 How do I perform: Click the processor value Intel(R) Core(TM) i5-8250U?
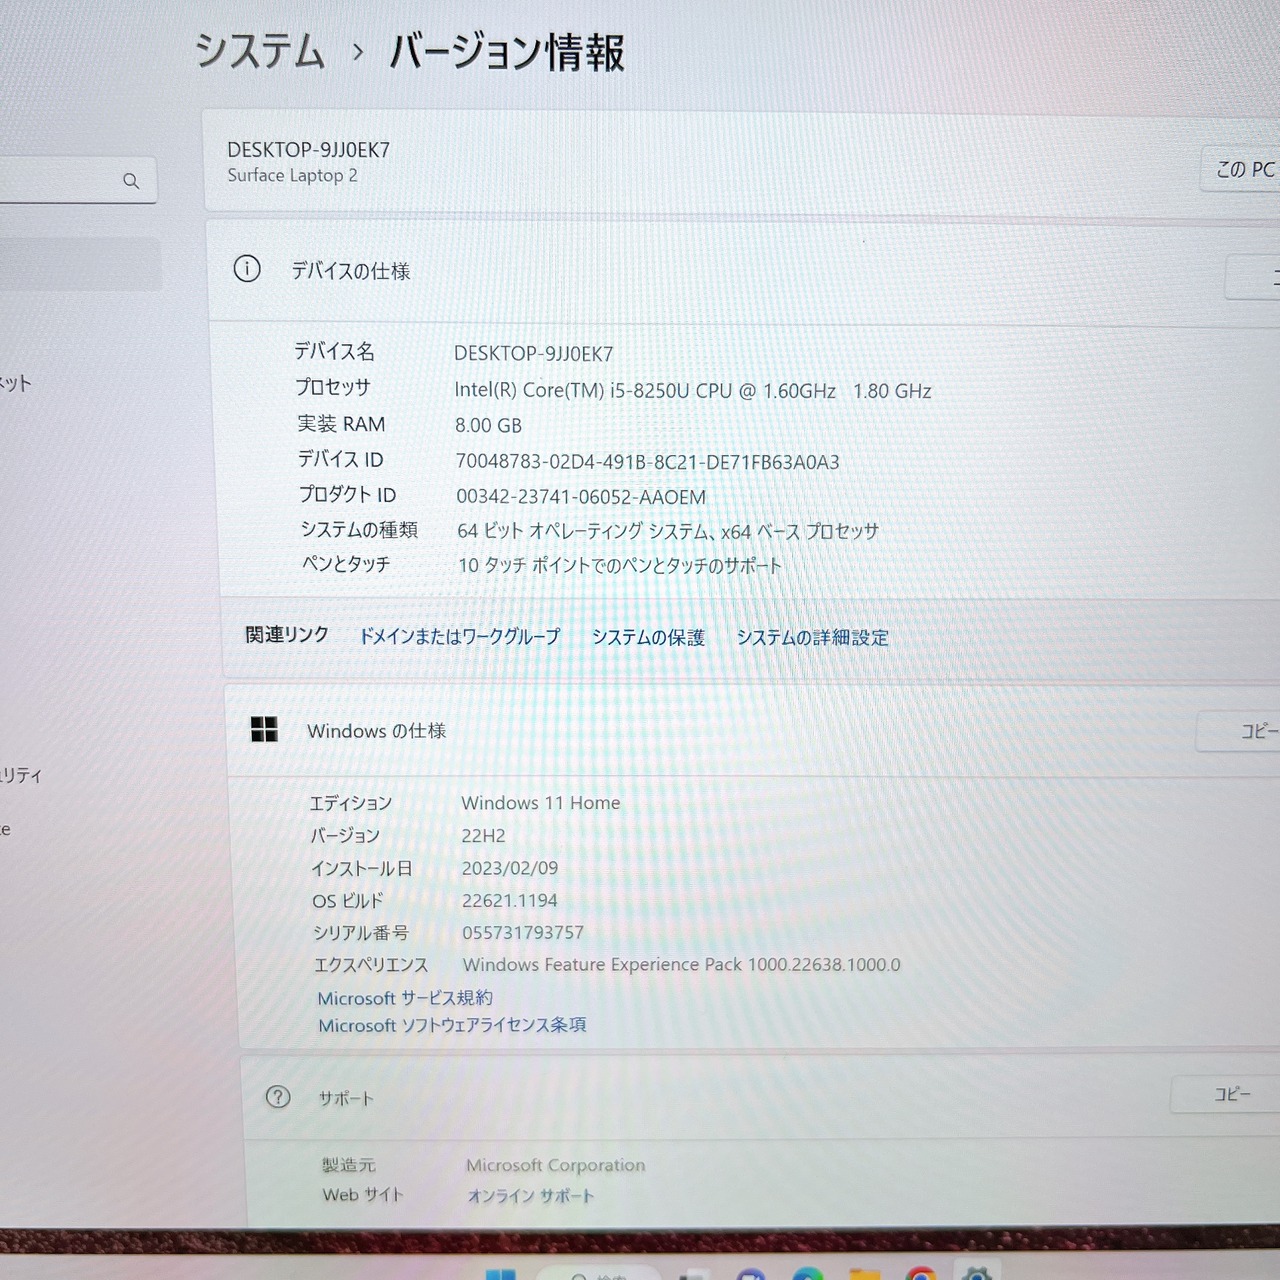pyautogui.click(x=692, y=391)
